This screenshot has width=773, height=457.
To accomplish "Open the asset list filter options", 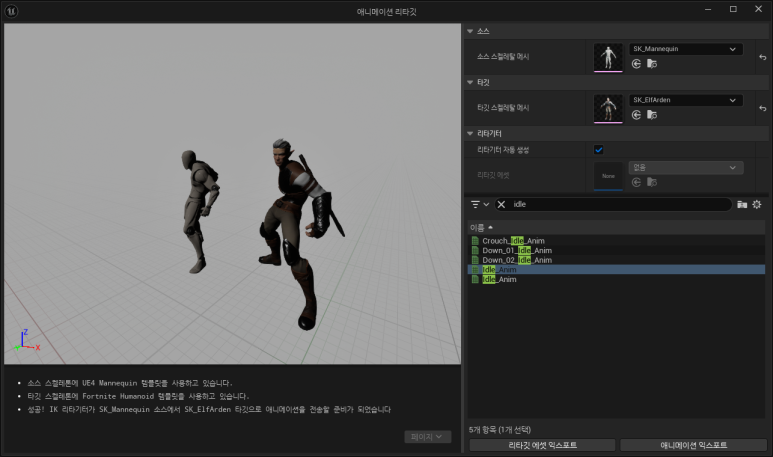I will pos(479,204).
